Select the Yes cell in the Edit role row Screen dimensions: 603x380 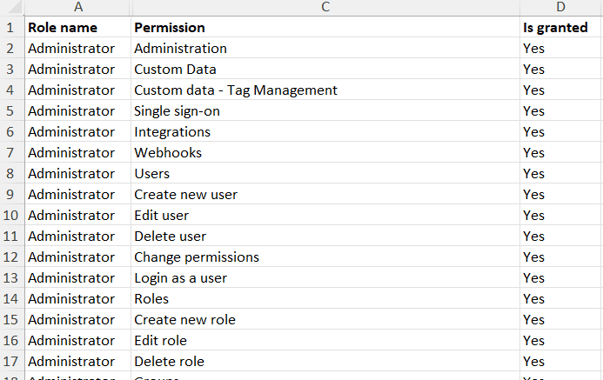pyautogui.click(x=561, y=340)
